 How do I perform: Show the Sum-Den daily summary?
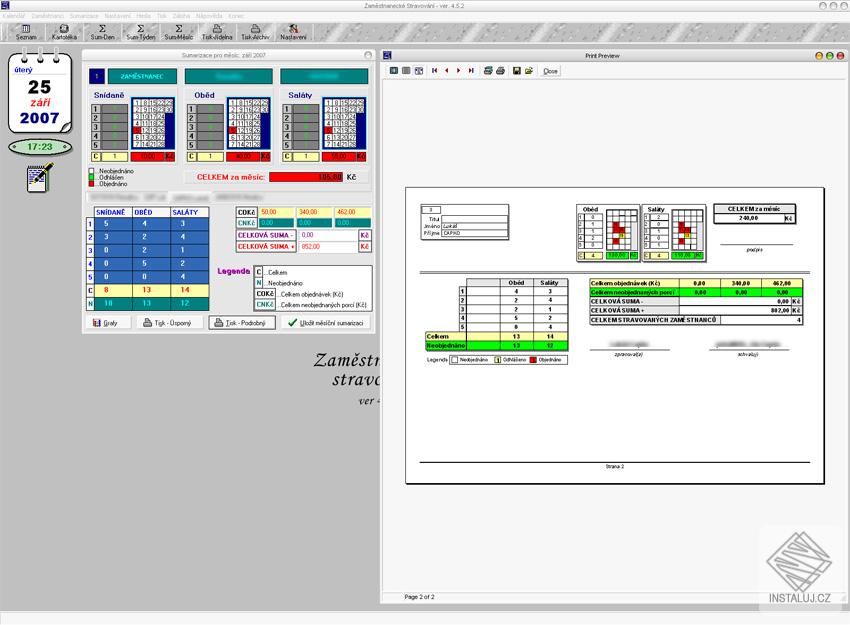click(x=102, y=33)
